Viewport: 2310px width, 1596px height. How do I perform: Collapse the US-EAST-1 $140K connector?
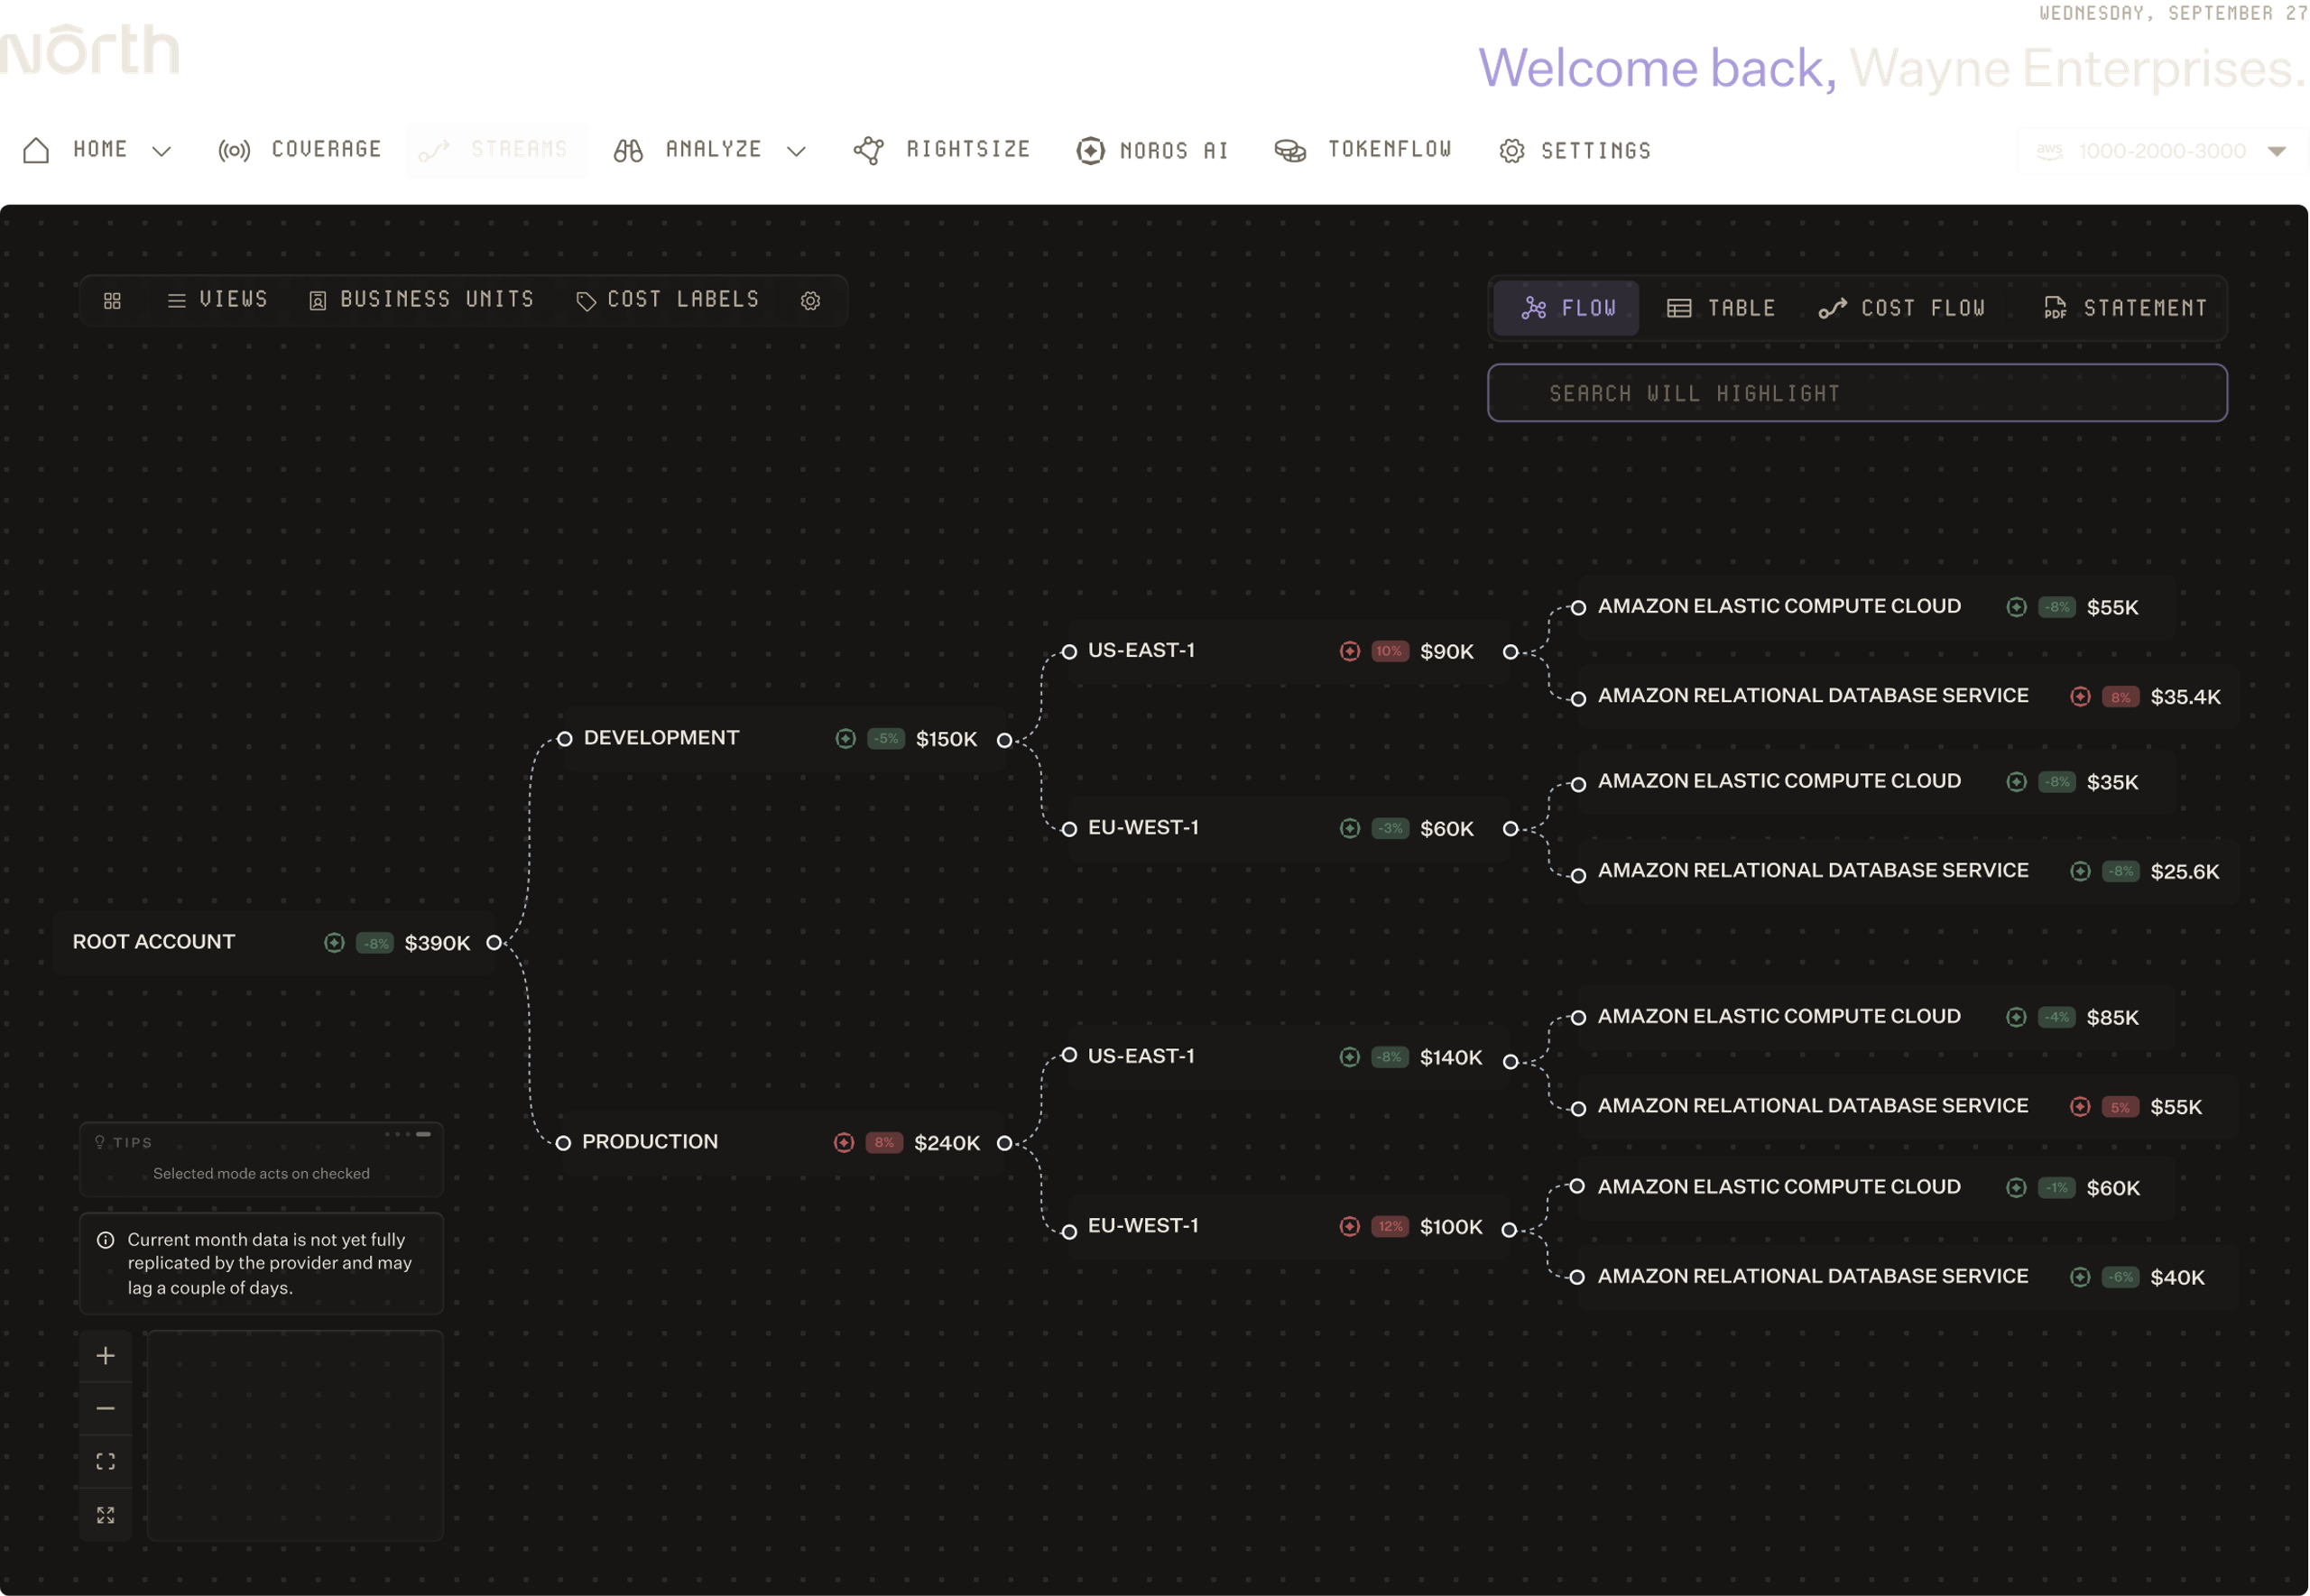click(1510, 1061)
